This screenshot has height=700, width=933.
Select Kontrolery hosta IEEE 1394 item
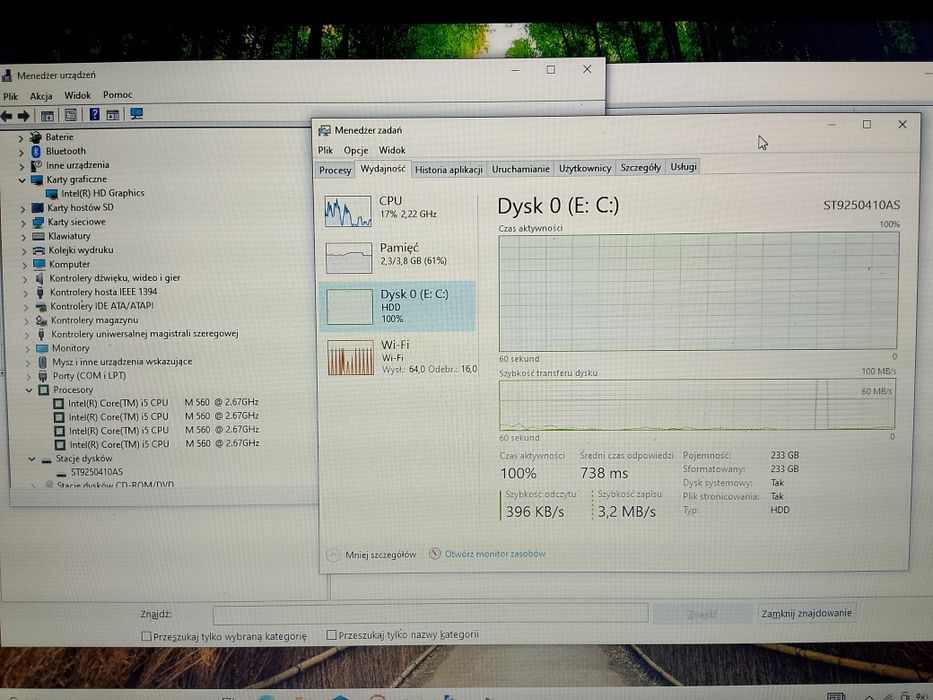[104, 292]
